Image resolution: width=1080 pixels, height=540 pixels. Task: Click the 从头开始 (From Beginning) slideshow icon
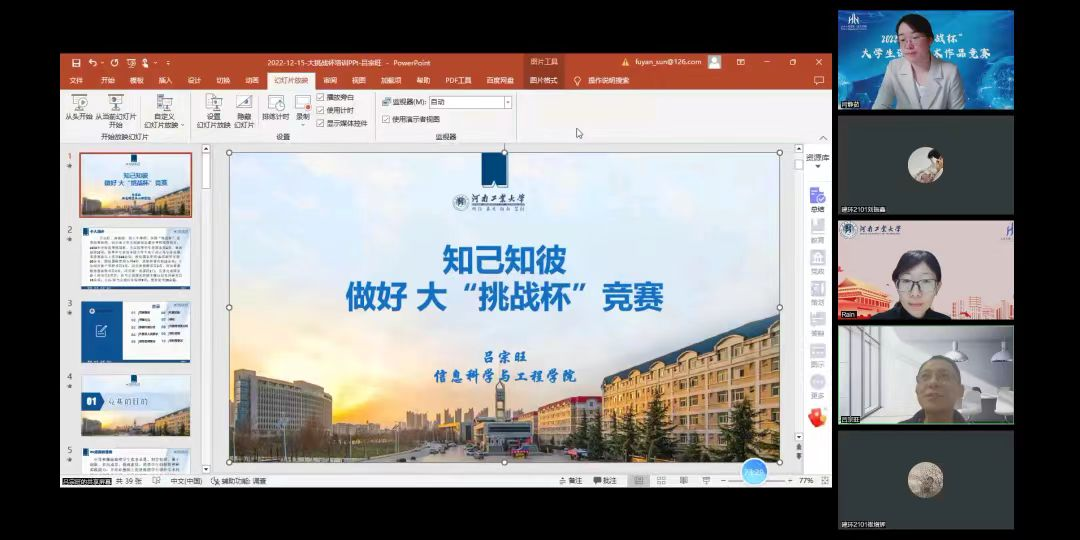[79, 103]
